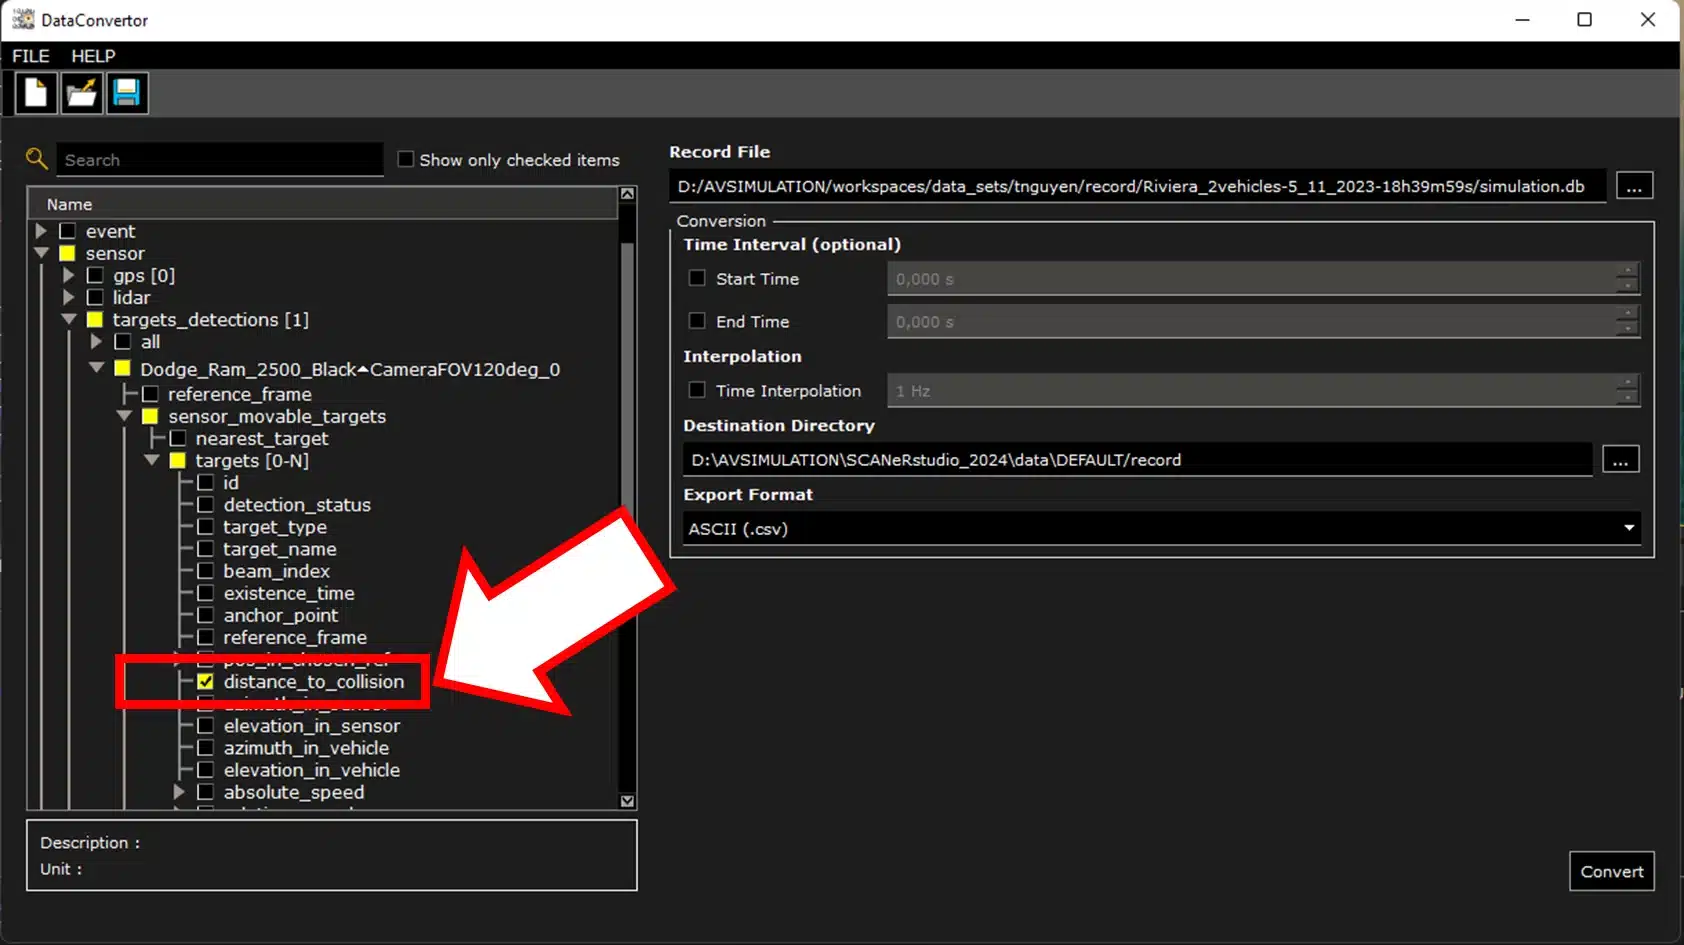This screenshot has width=1684, height=945.
Task: Open the FILE menu
Action: tap(31, 56)
